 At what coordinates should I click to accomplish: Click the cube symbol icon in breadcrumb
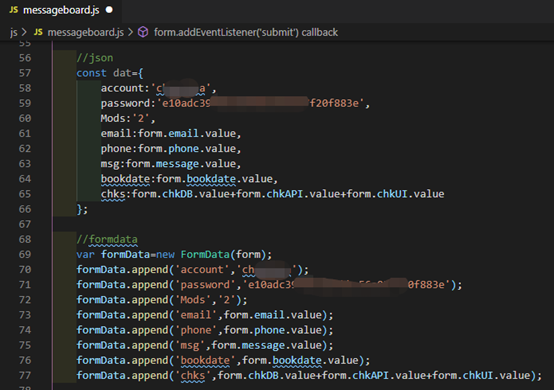(143, 32)
